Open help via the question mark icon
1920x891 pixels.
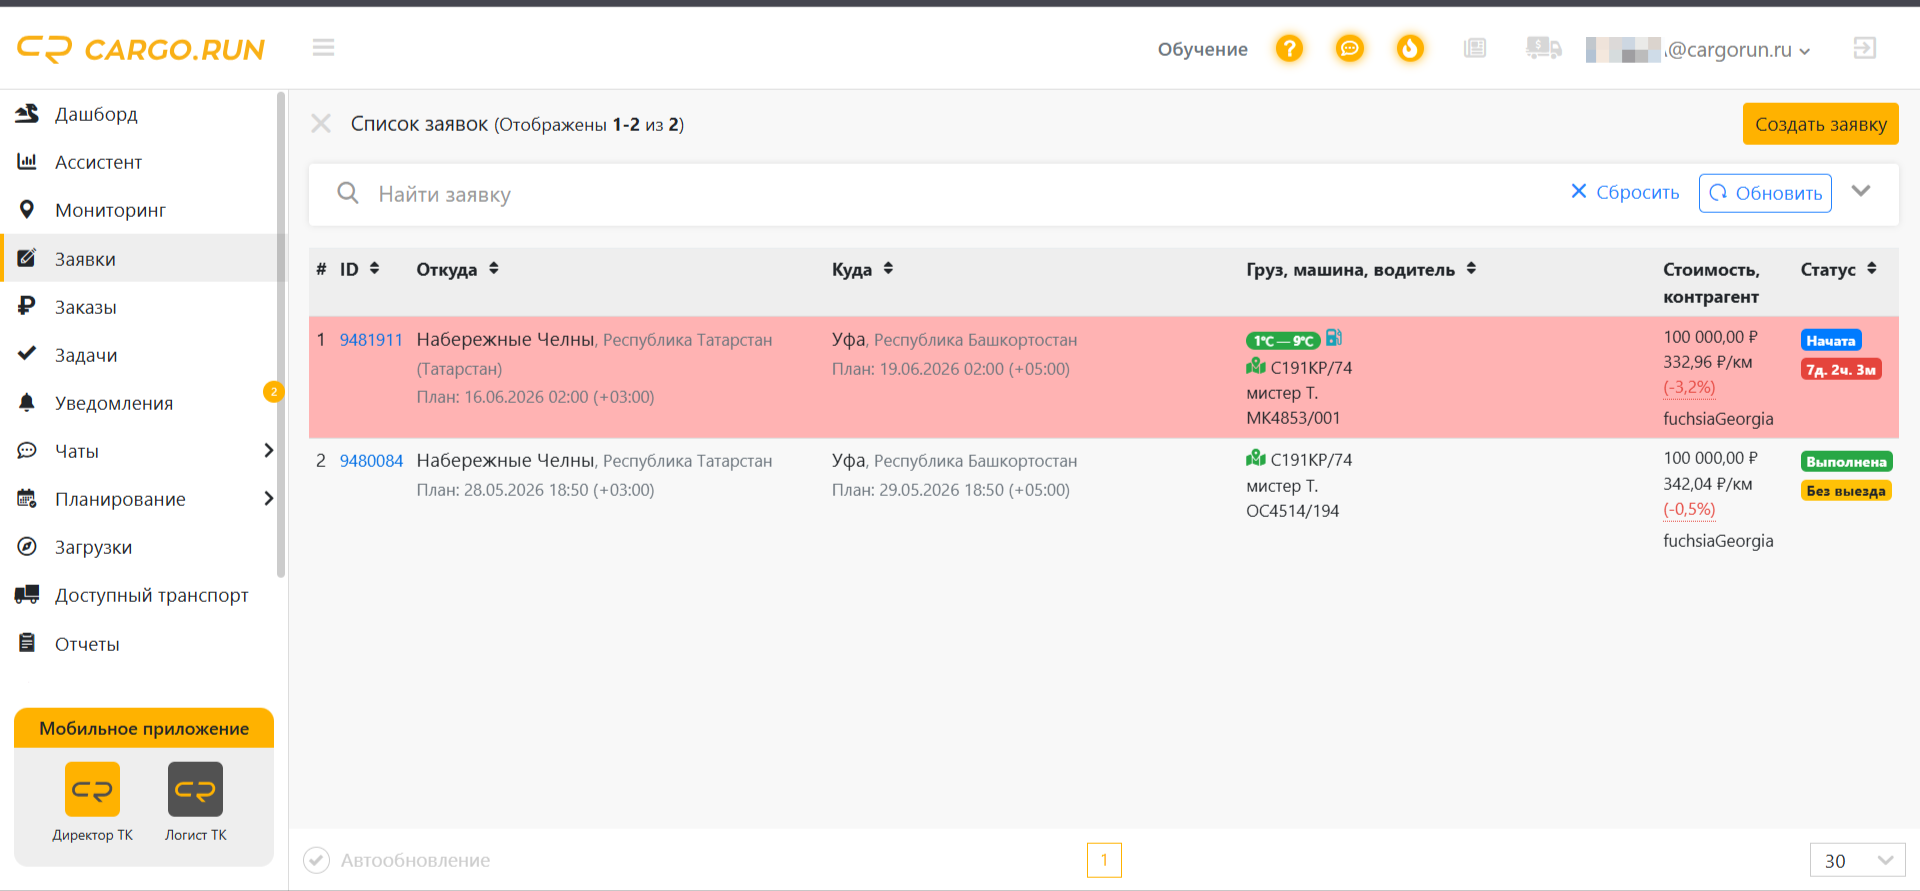[1290, 48]
